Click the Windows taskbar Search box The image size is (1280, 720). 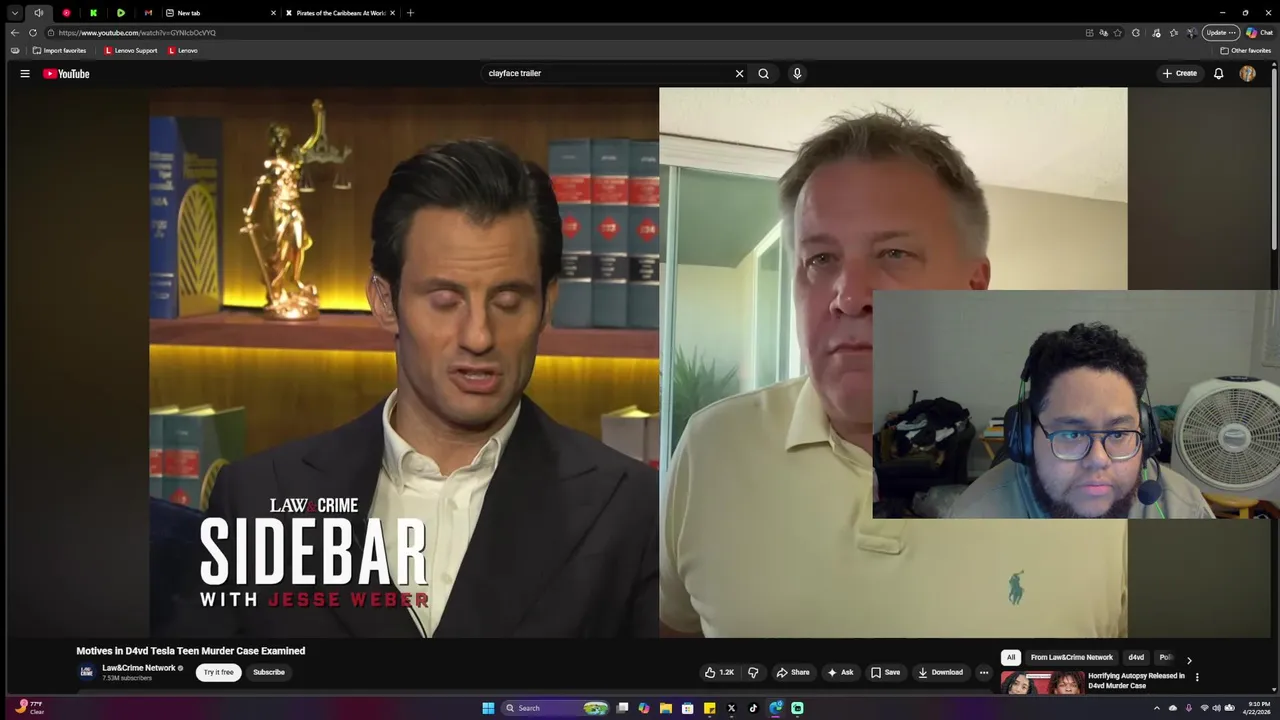[556, 708]
